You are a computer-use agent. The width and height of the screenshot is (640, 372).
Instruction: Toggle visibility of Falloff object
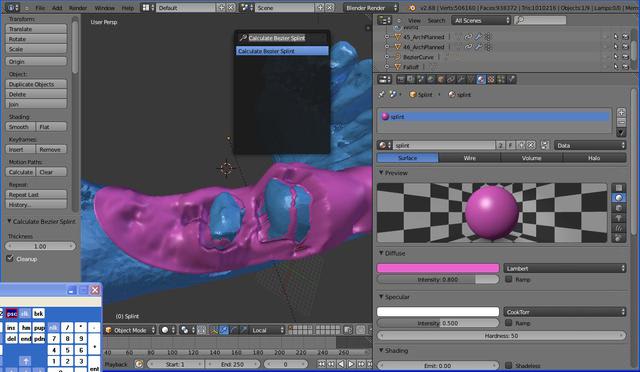pos(606,67)
